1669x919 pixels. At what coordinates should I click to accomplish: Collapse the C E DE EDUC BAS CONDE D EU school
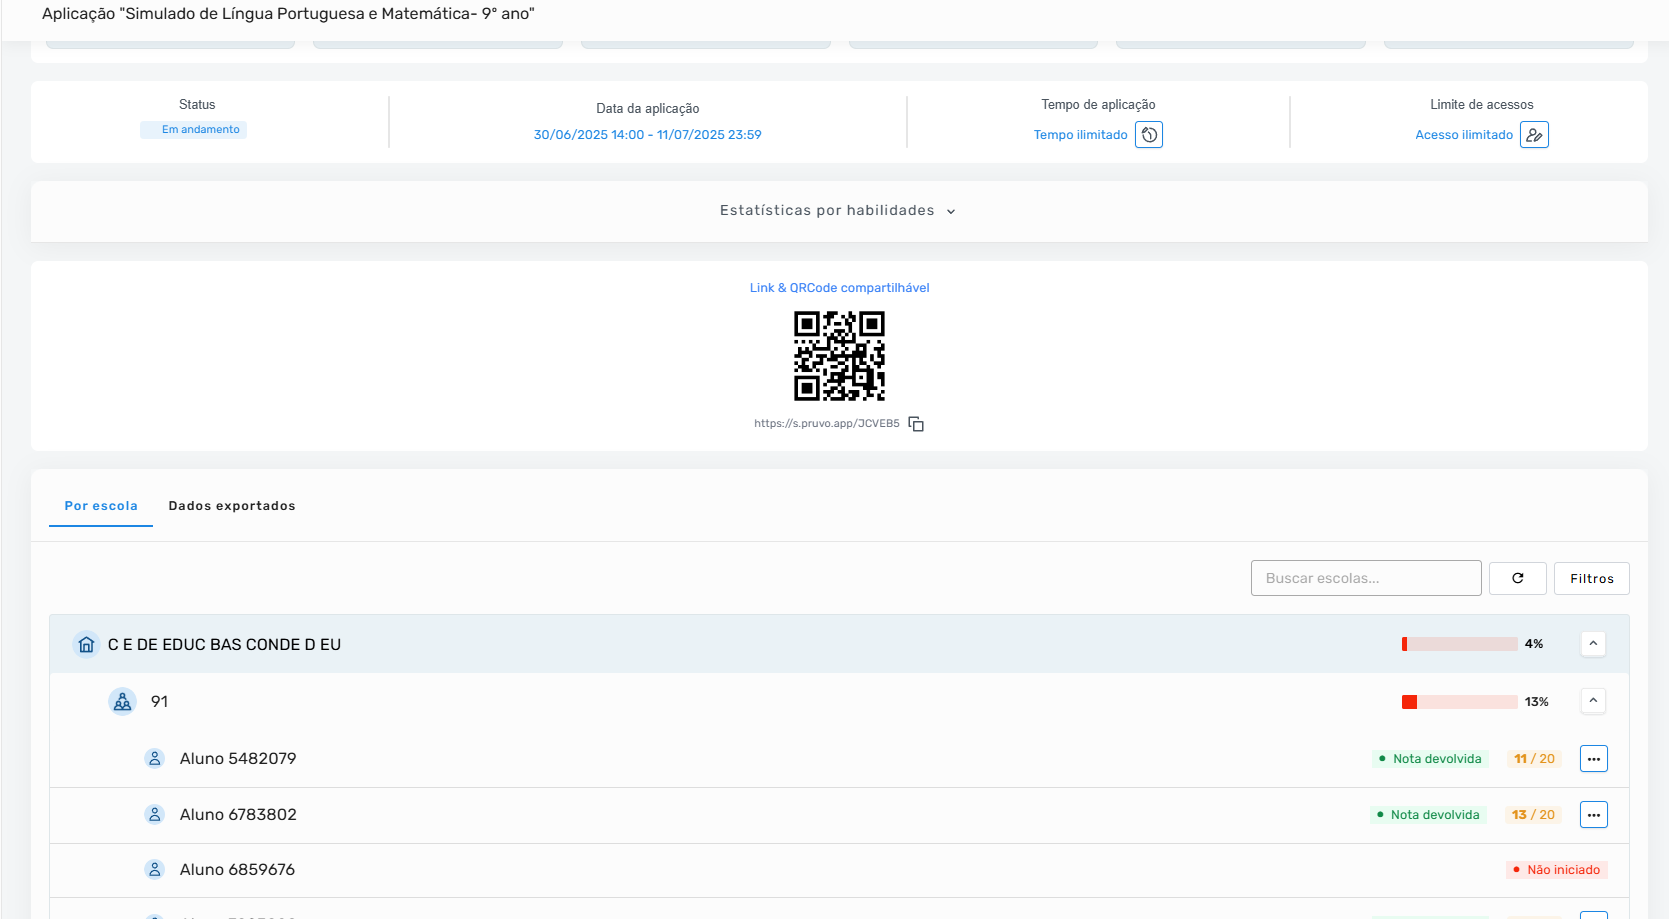(x=1593, y=644)
